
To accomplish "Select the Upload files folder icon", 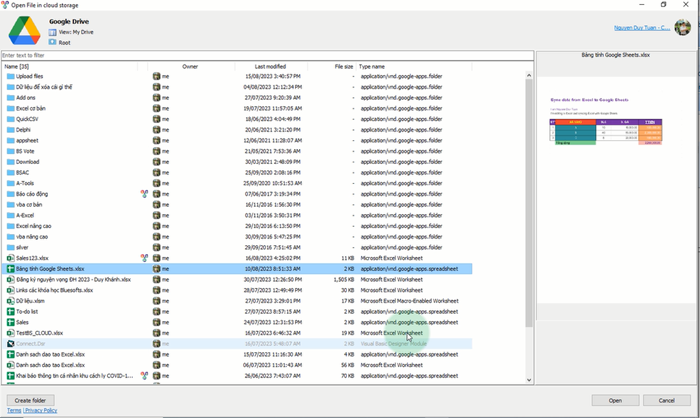I will point(10,76).
